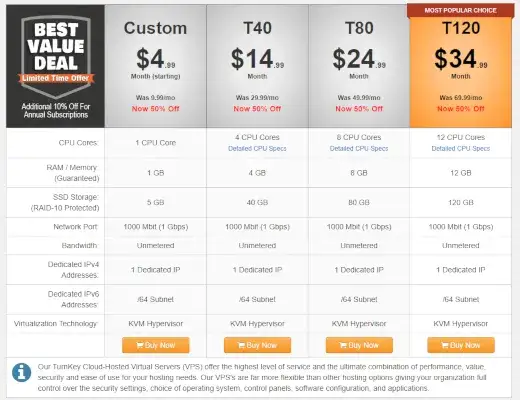Select the Custom plan header
This screenshot has width=520, height=400.
point(155,28)
